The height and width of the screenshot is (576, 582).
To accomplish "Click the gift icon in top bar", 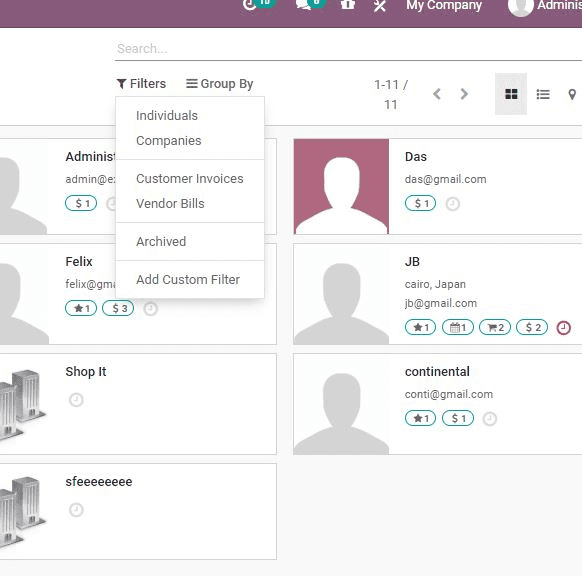I will pos(348,4).
